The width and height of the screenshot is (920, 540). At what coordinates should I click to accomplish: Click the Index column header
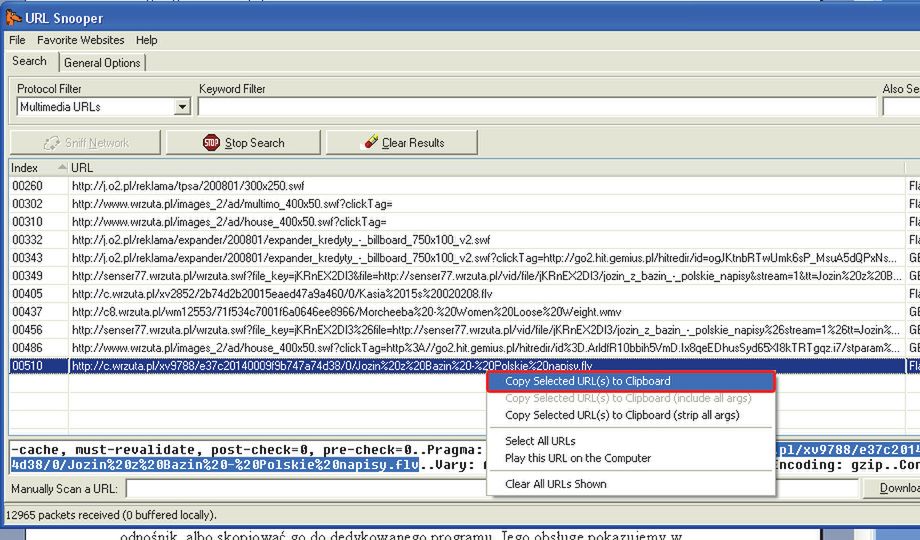(38, 168)
